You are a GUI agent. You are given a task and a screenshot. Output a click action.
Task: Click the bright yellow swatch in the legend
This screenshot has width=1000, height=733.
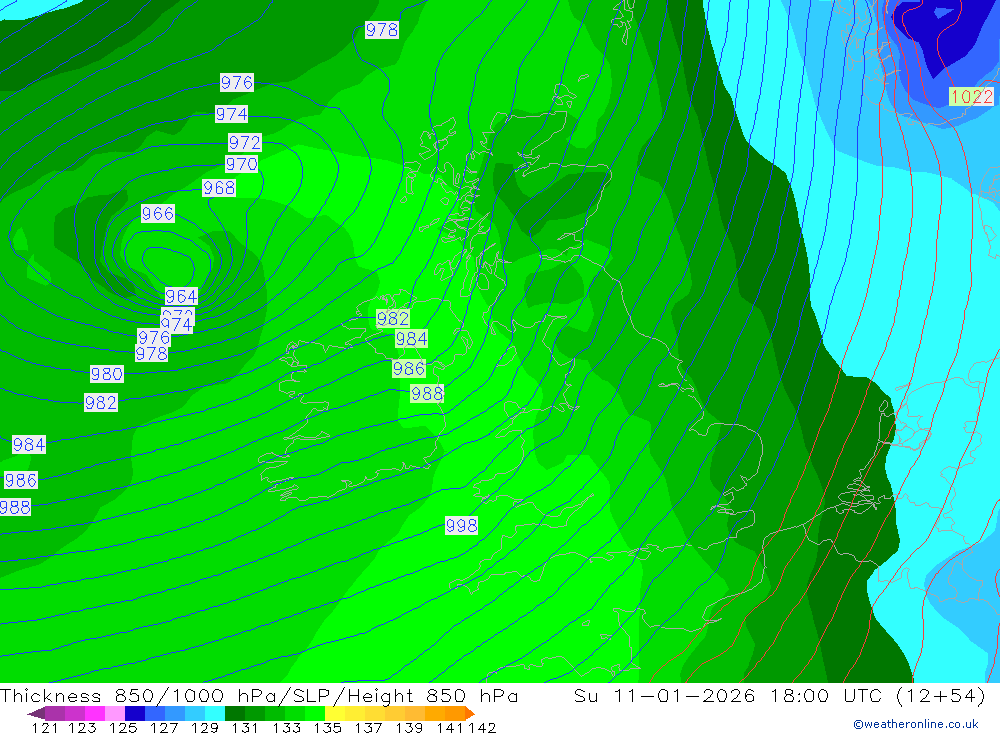(335, 713)
